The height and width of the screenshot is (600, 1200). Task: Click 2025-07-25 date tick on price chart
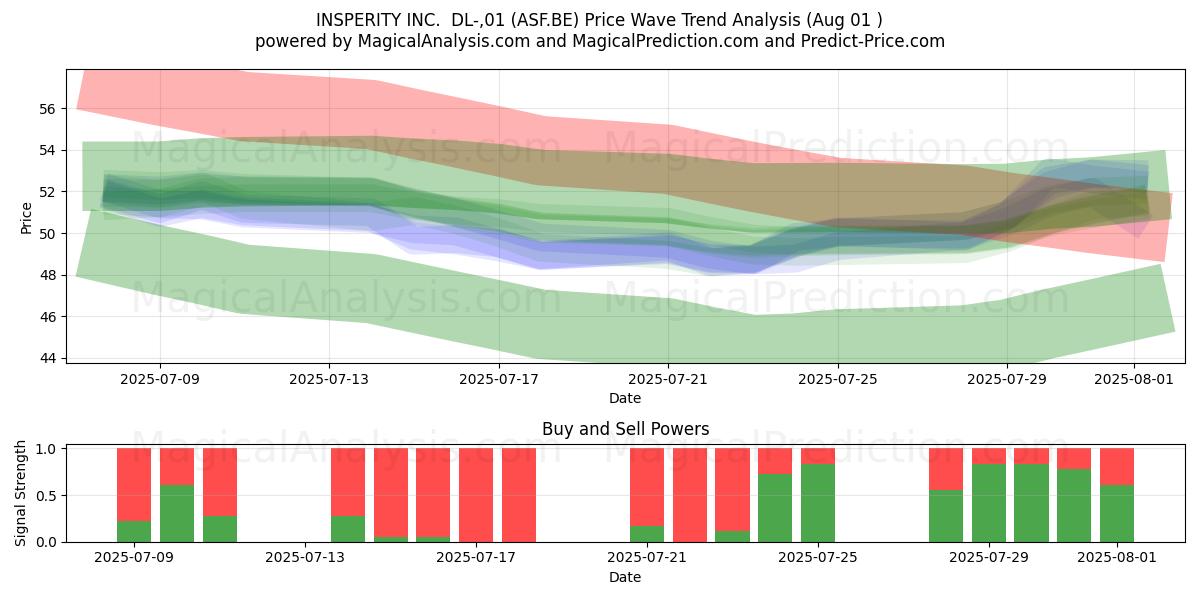tap(838, 379)
